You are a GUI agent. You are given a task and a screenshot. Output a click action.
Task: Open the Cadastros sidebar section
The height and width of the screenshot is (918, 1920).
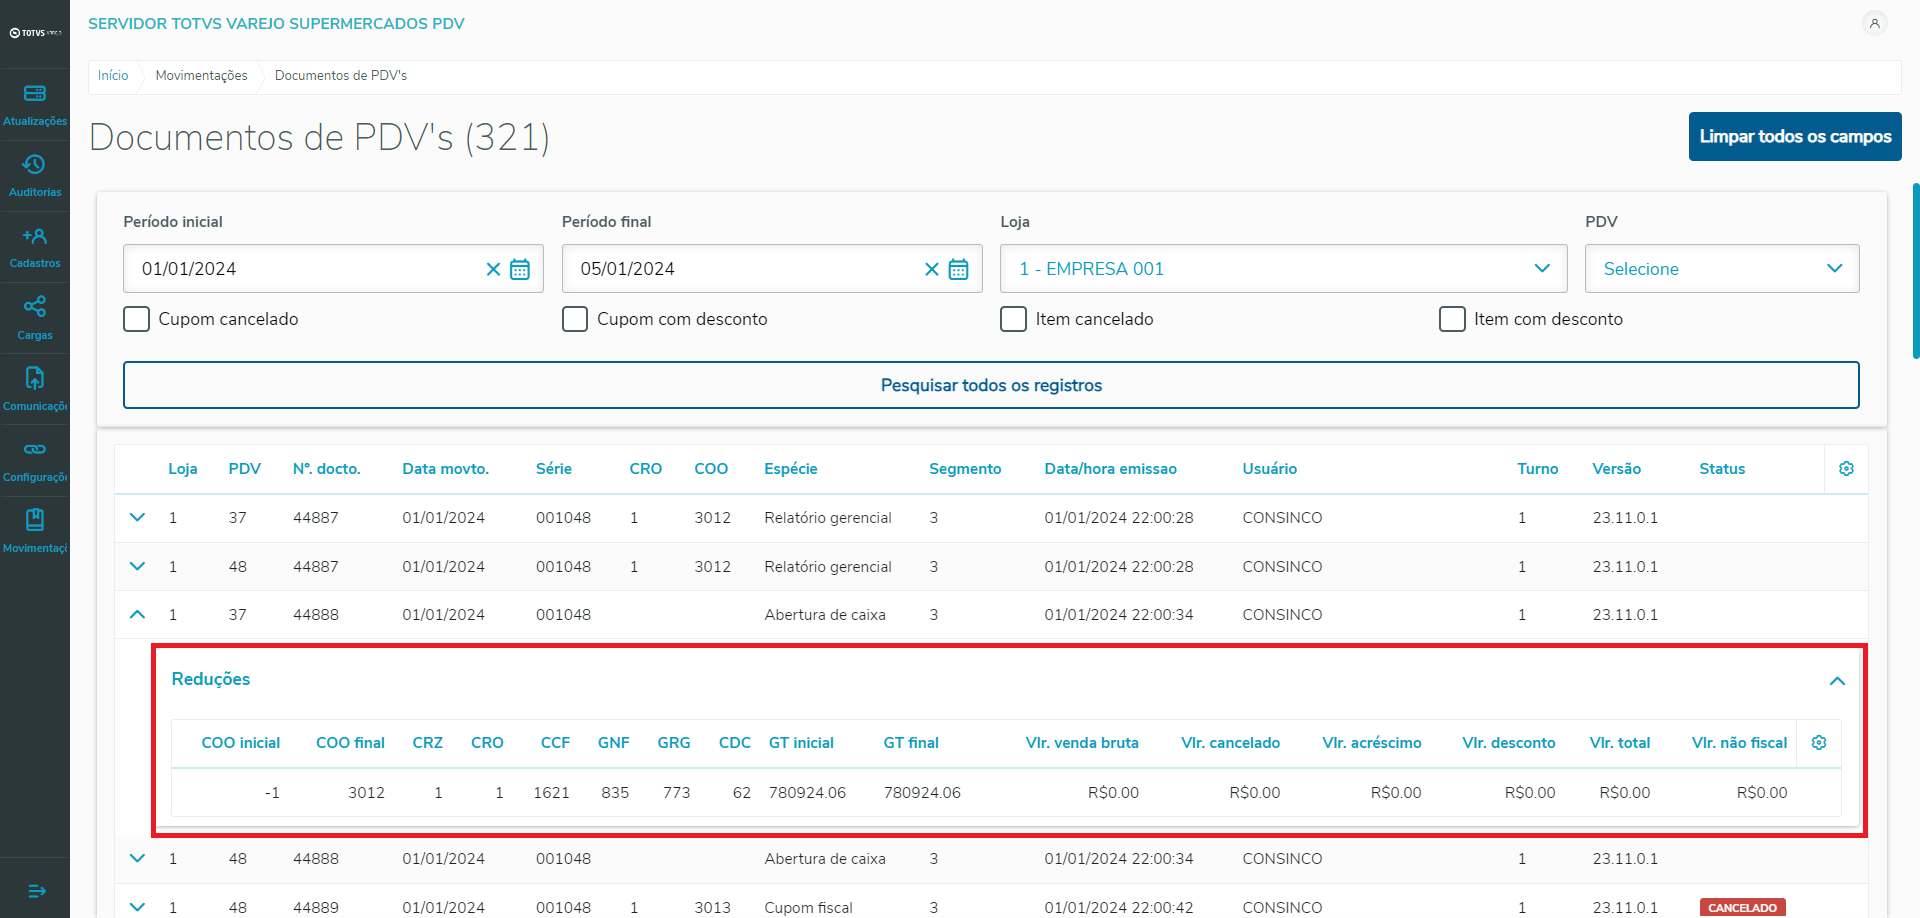[x=35, y=248]
